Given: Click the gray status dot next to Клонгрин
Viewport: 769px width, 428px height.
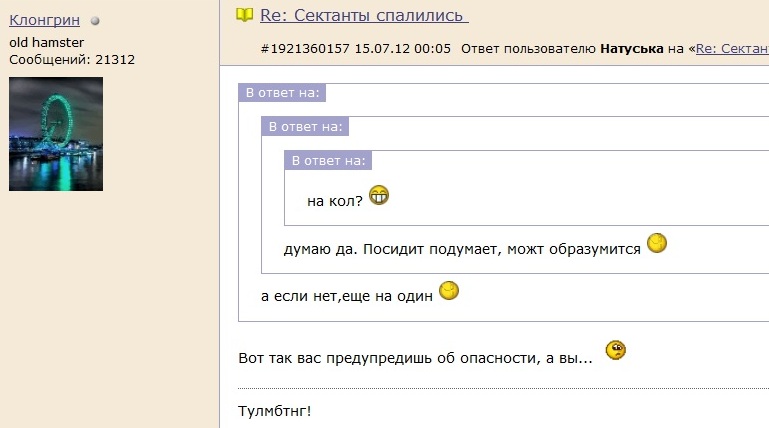Looking at the screenshot, I should coord(95,20).
